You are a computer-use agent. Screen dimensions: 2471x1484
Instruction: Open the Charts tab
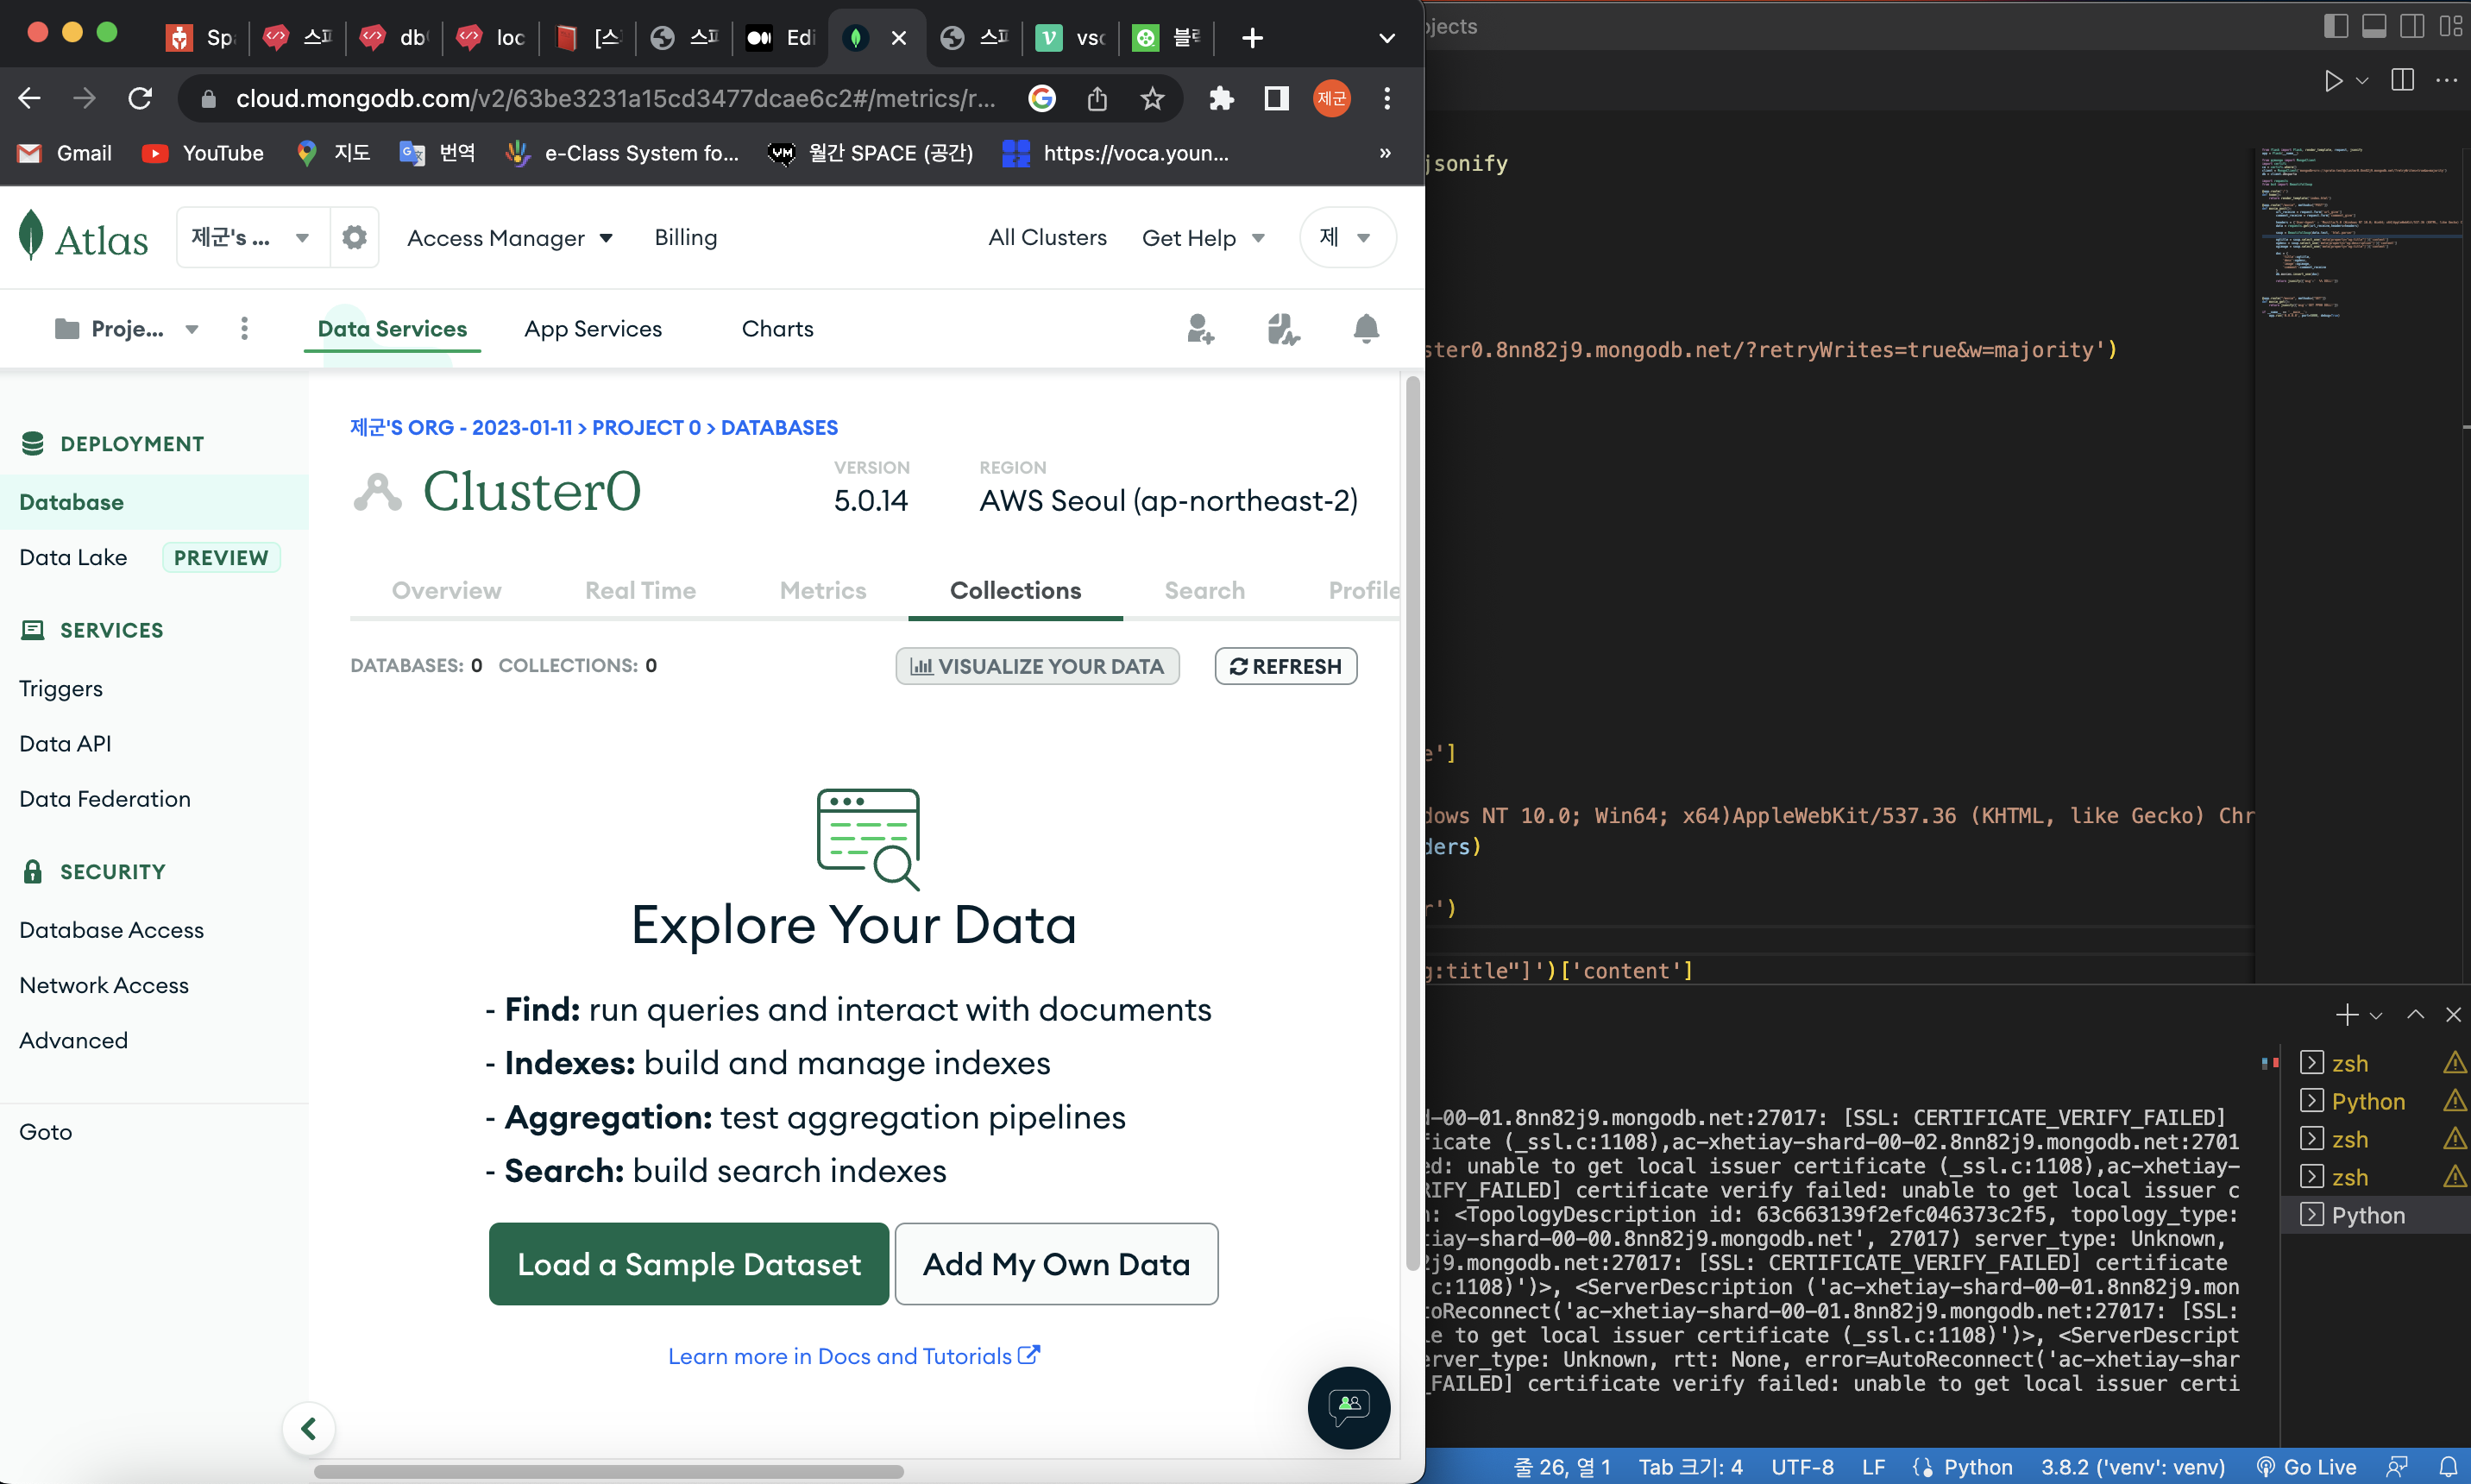coord(777,329)
